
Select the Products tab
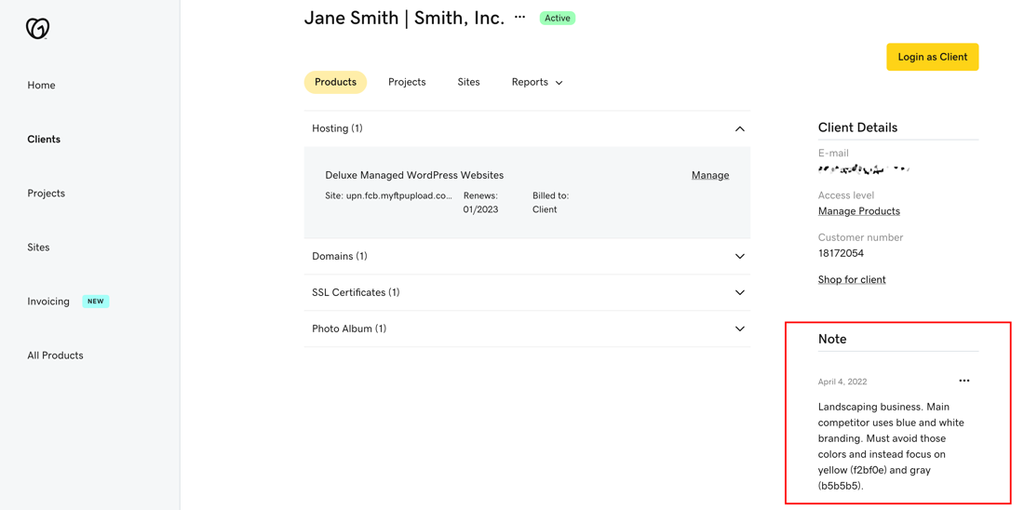pyautogui.click(x=335, y=82)
